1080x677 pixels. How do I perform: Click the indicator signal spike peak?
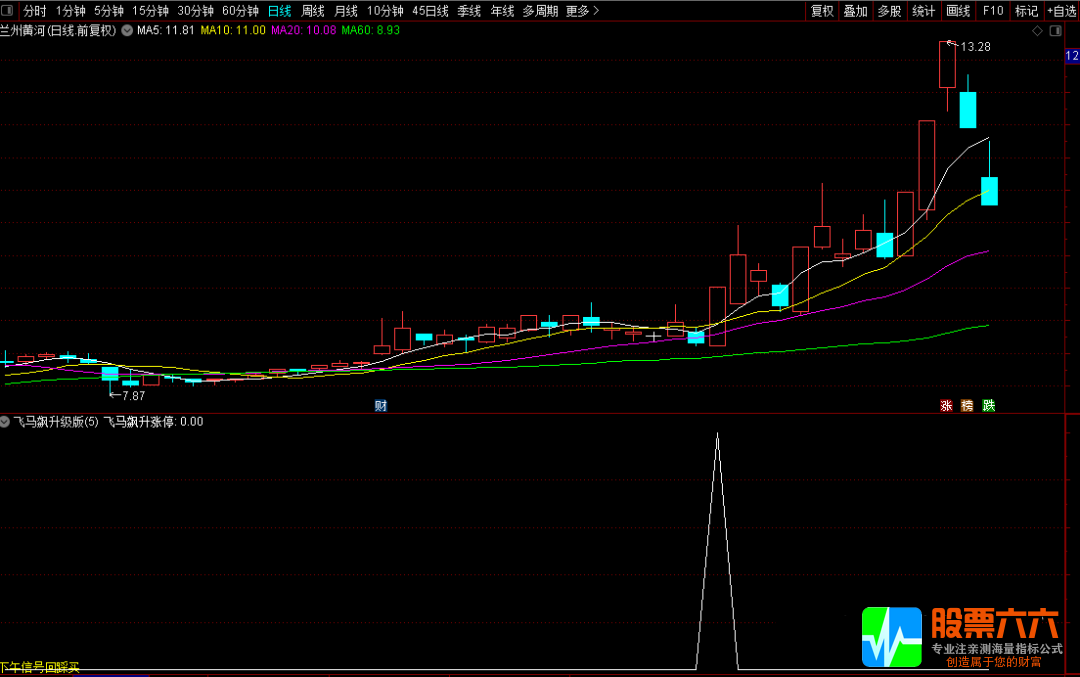(x=717, y=435)
